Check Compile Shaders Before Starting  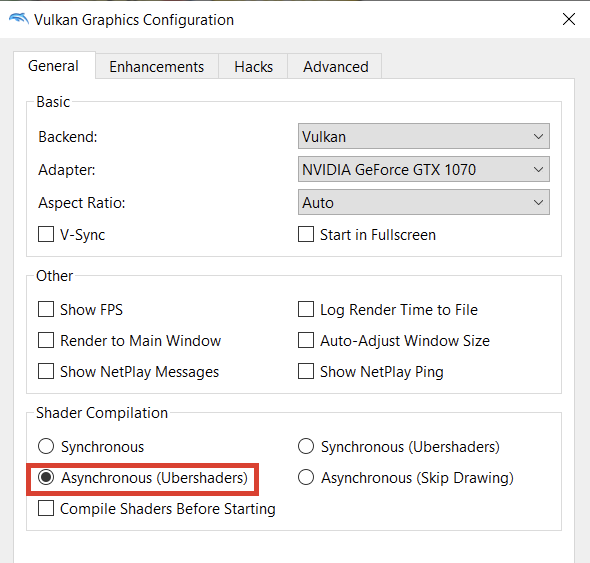(46, 508)
